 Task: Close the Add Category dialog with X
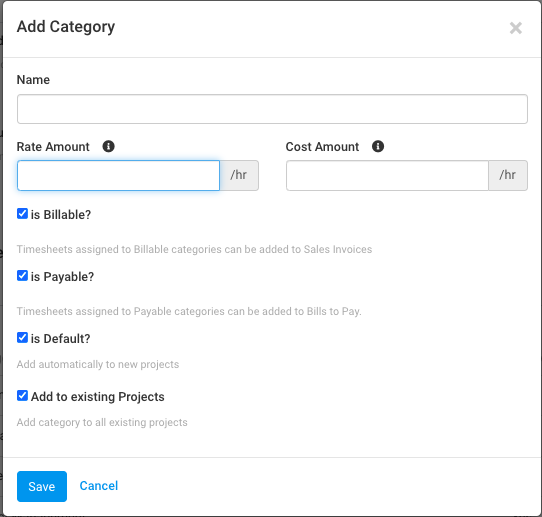515,28
